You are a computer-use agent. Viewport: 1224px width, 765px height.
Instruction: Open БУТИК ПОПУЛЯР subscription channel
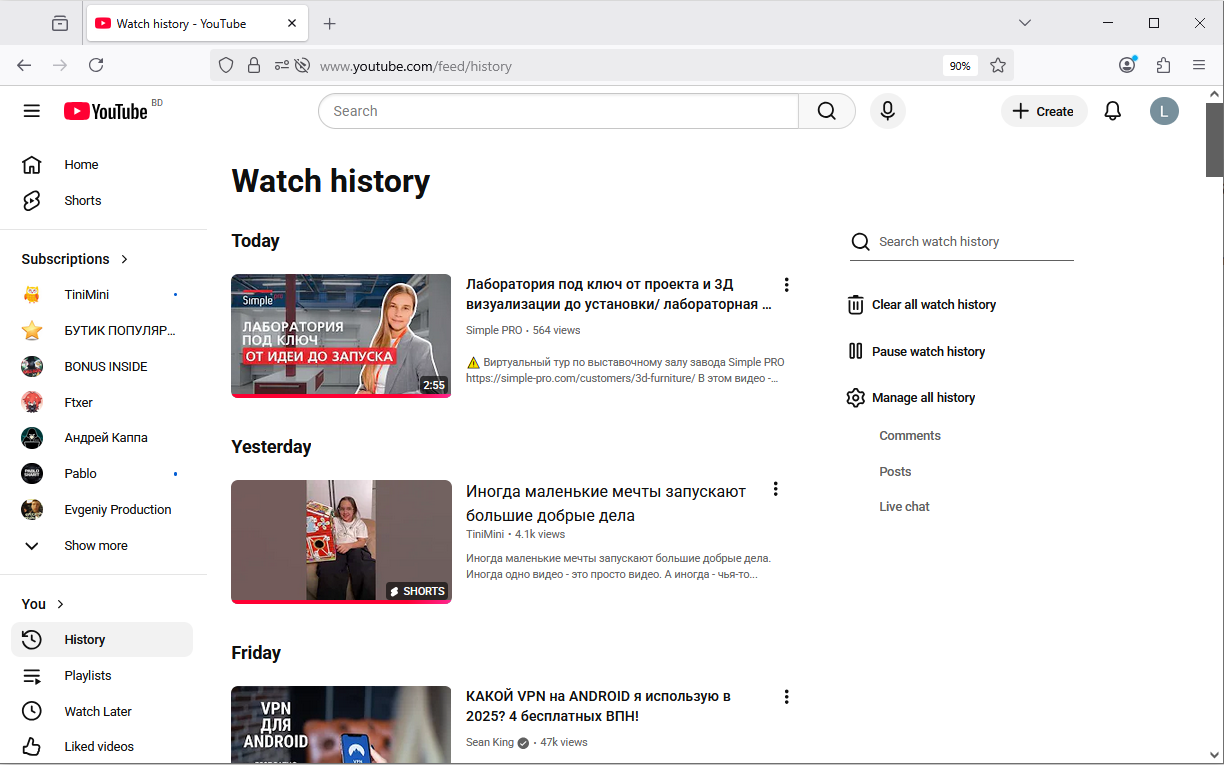pyautogui.click(x=102, y=331)
